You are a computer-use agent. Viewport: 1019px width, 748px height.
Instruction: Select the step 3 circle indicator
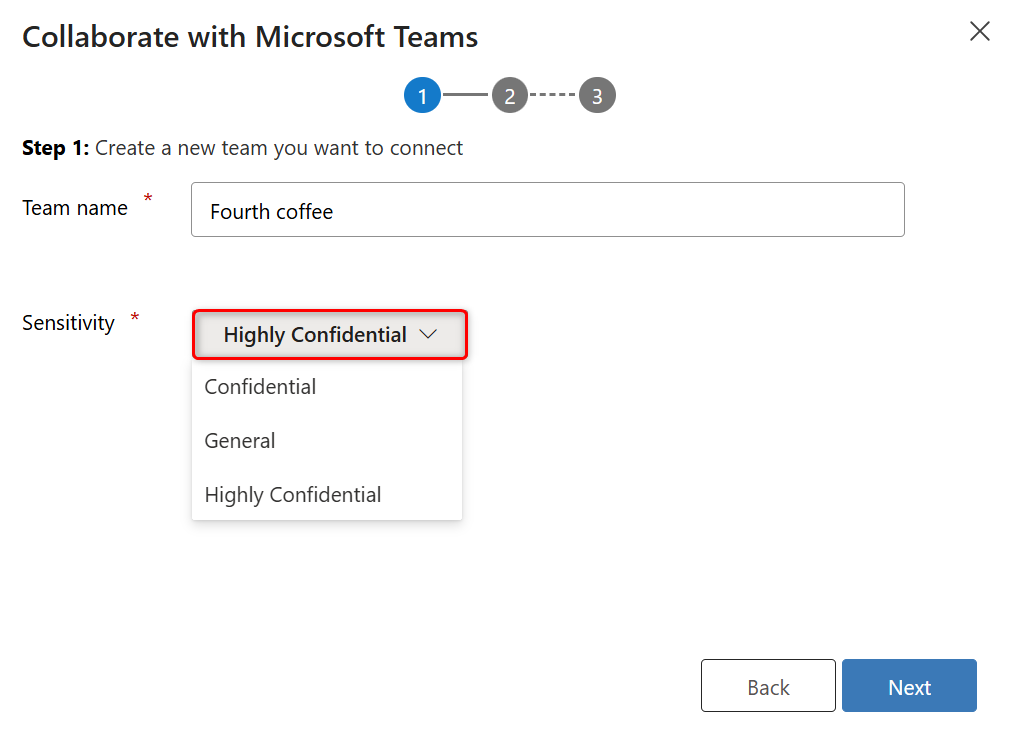597,96
